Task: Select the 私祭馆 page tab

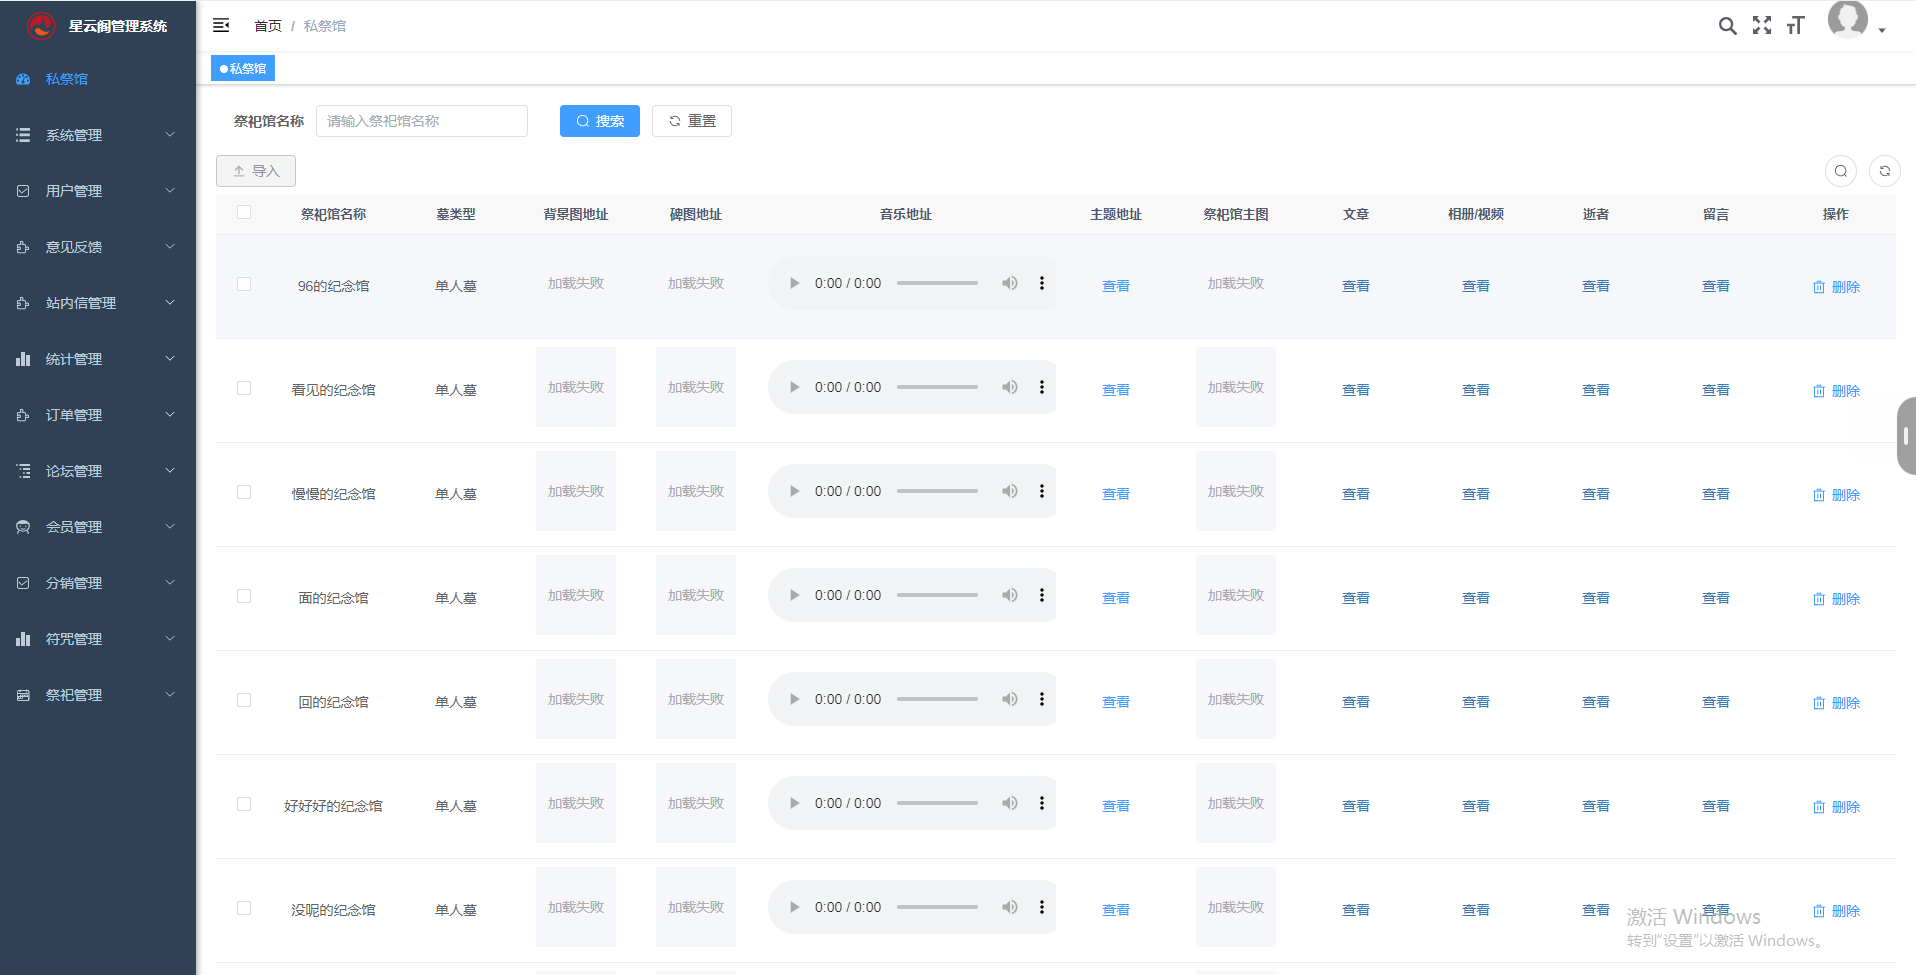Action: pyautogui.click(x=243, y=68)
